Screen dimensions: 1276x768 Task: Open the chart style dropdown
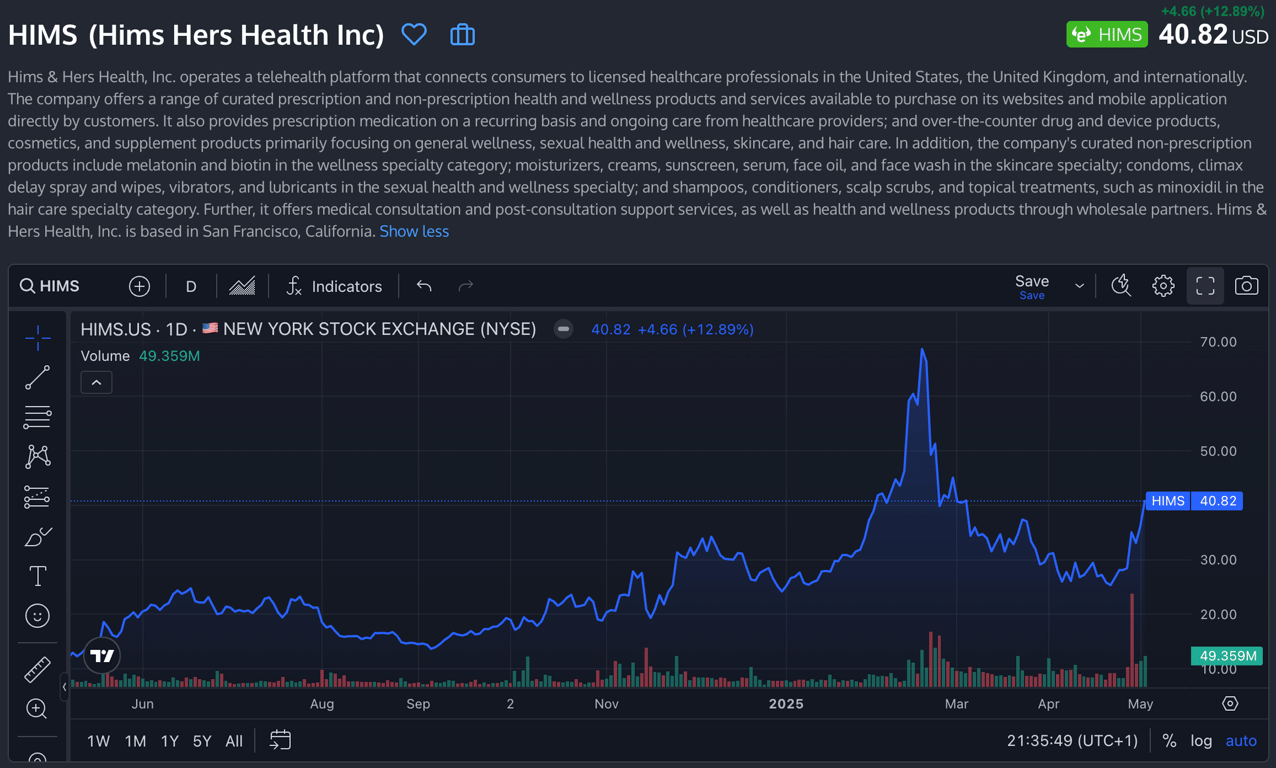pos(242,287)
